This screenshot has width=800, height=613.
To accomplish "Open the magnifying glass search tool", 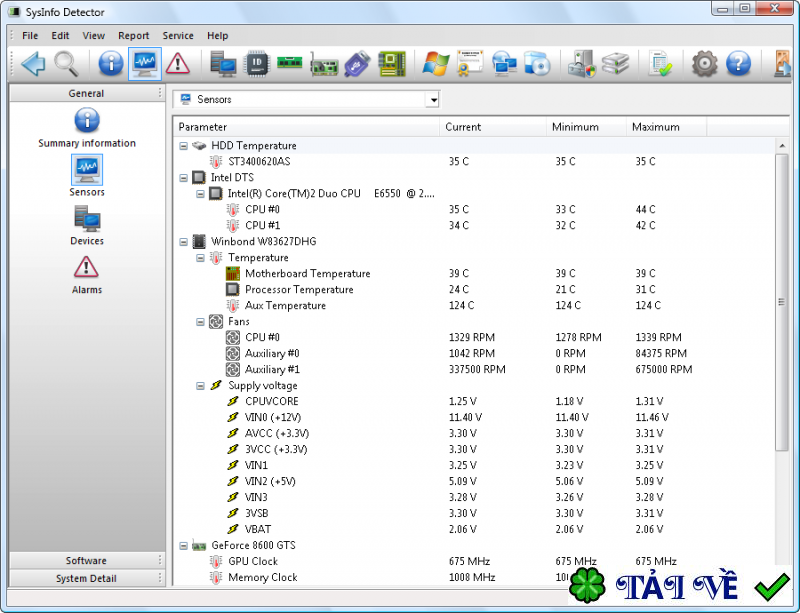I will tap(66, 64).
